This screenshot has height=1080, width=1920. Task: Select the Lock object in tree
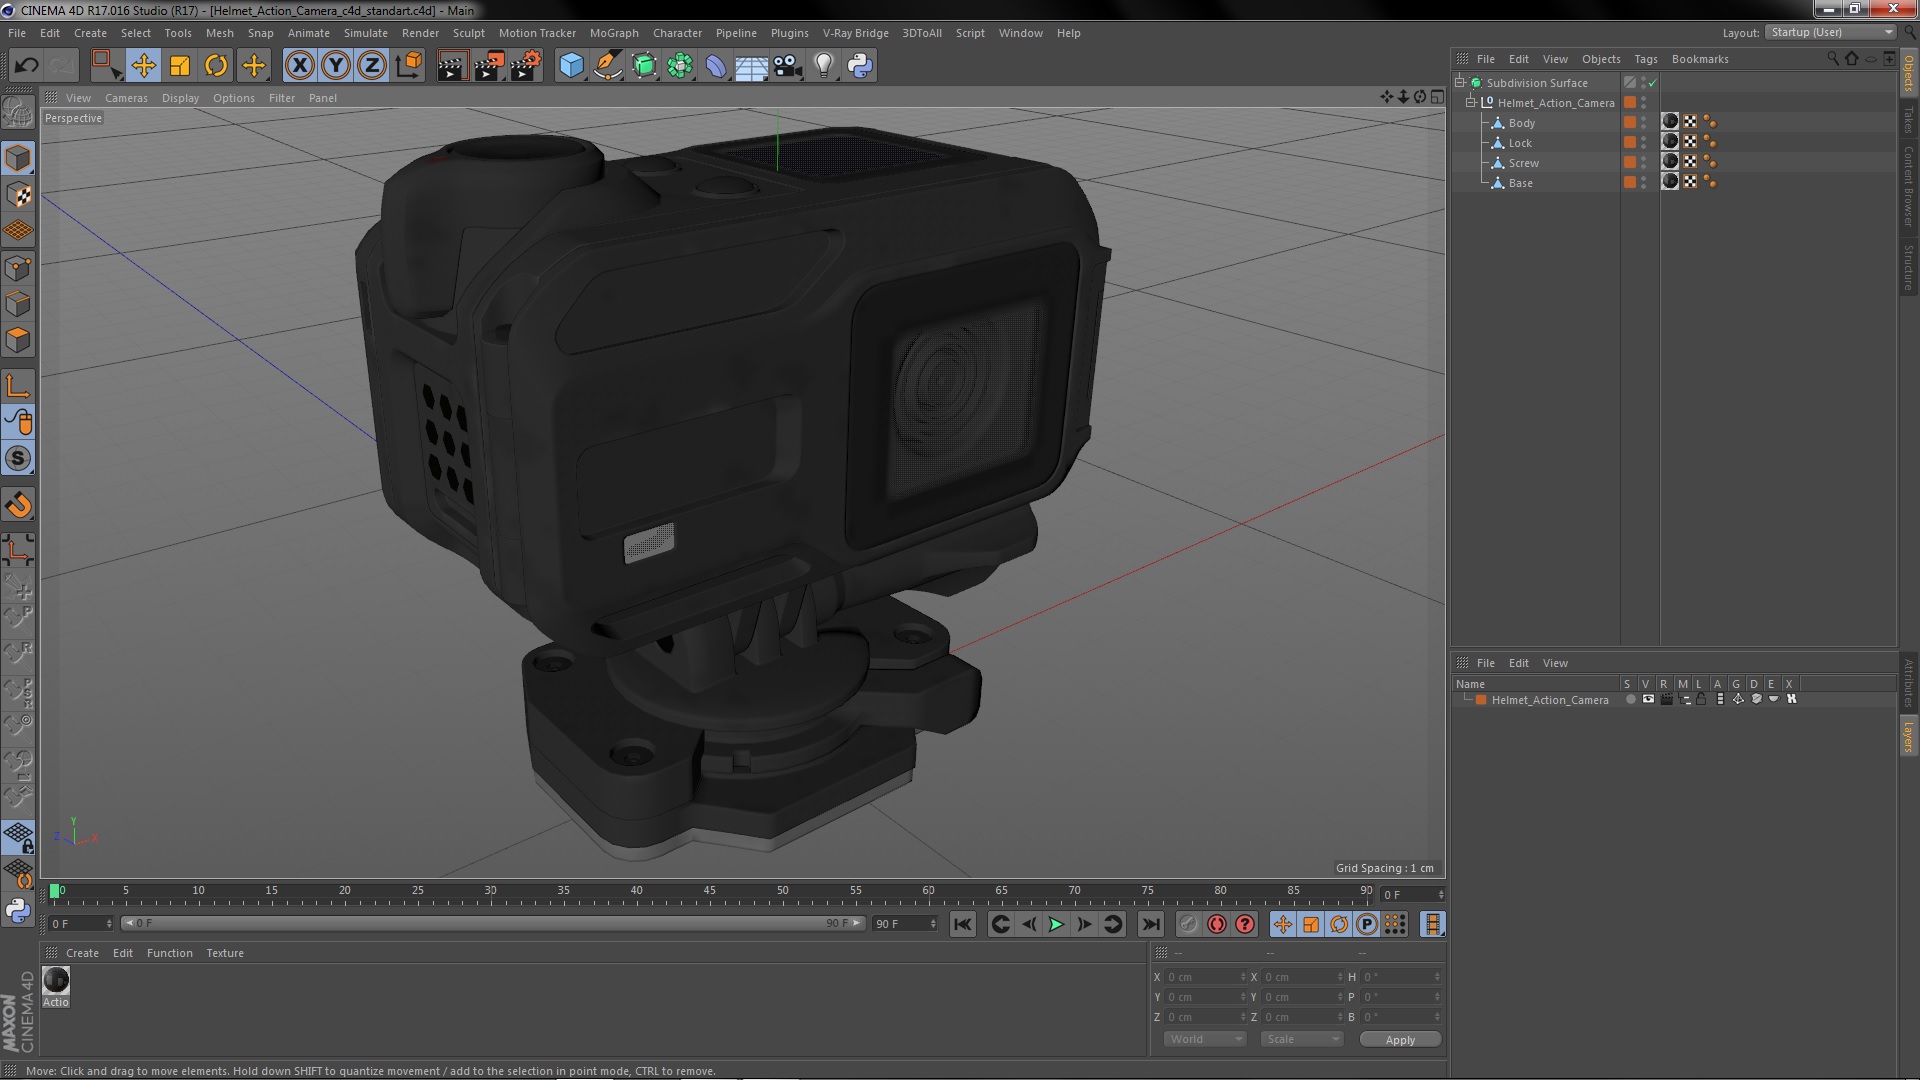[x=1520, y=143]
